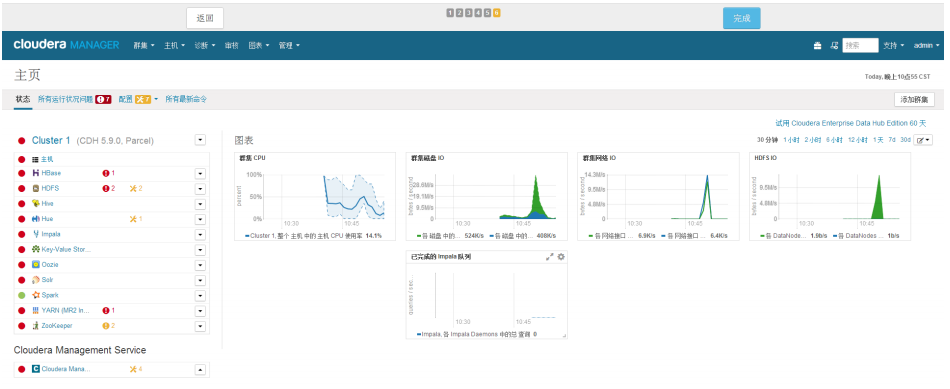Viewport: 950px width, 389px height.
Task: Open running commands icon in header
Action: (834, 45)
